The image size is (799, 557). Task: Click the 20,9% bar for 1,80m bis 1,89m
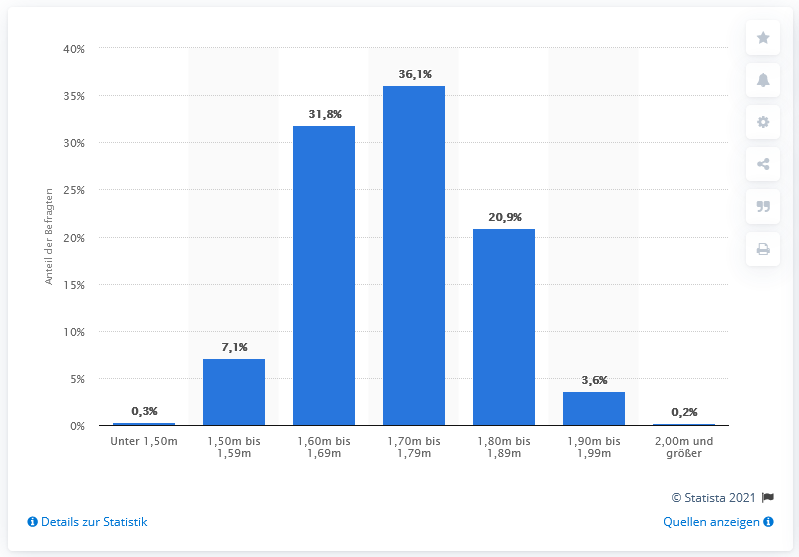click(504, 328)
